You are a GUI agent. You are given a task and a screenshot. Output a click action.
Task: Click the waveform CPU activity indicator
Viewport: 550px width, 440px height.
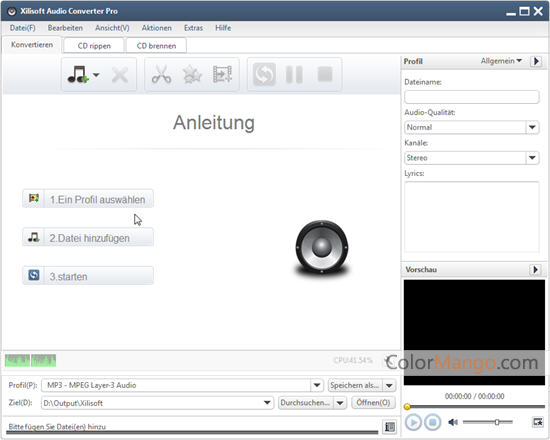click(x=31, y=360)
